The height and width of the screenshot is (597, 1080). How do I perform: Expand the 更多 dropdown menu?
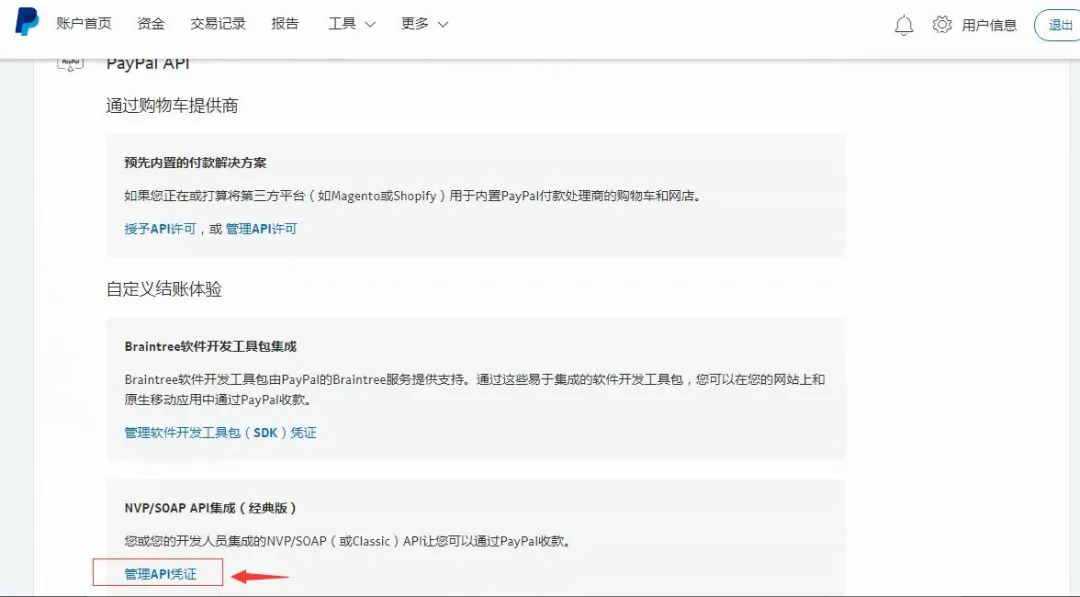pos(415,23)
